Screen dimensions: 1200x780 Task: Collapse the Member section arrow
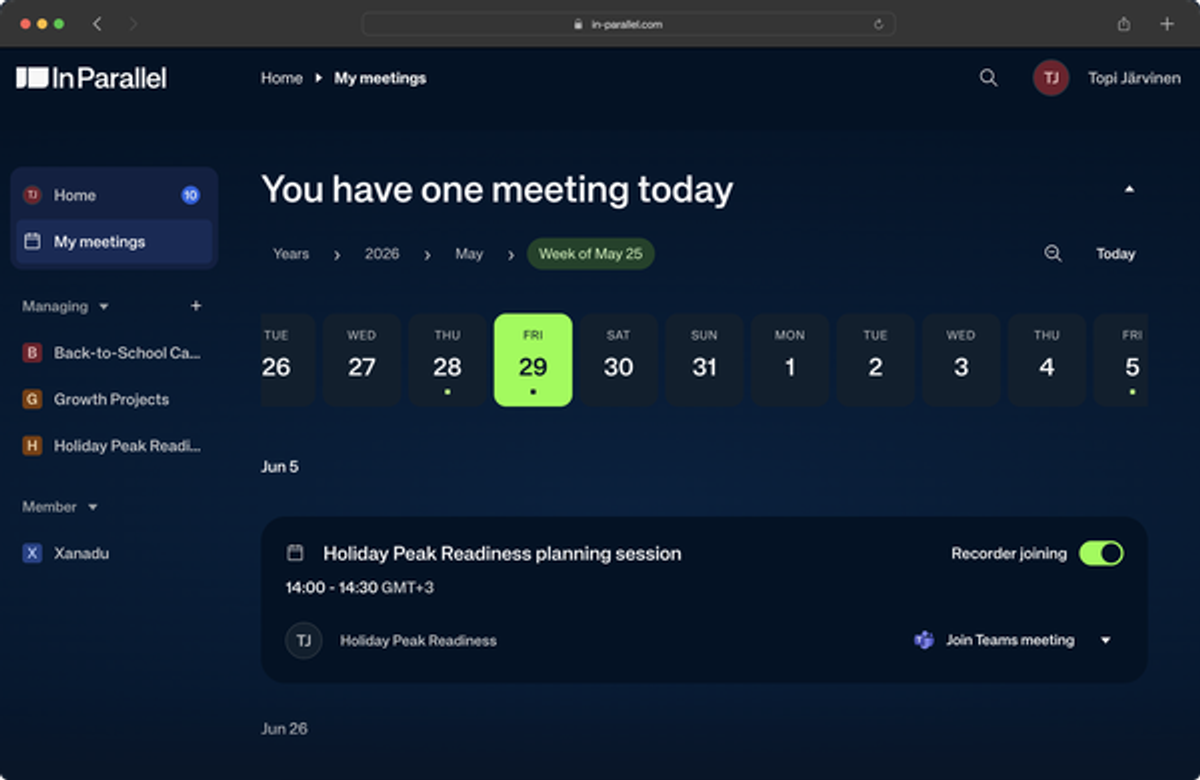tap(93, 508)
